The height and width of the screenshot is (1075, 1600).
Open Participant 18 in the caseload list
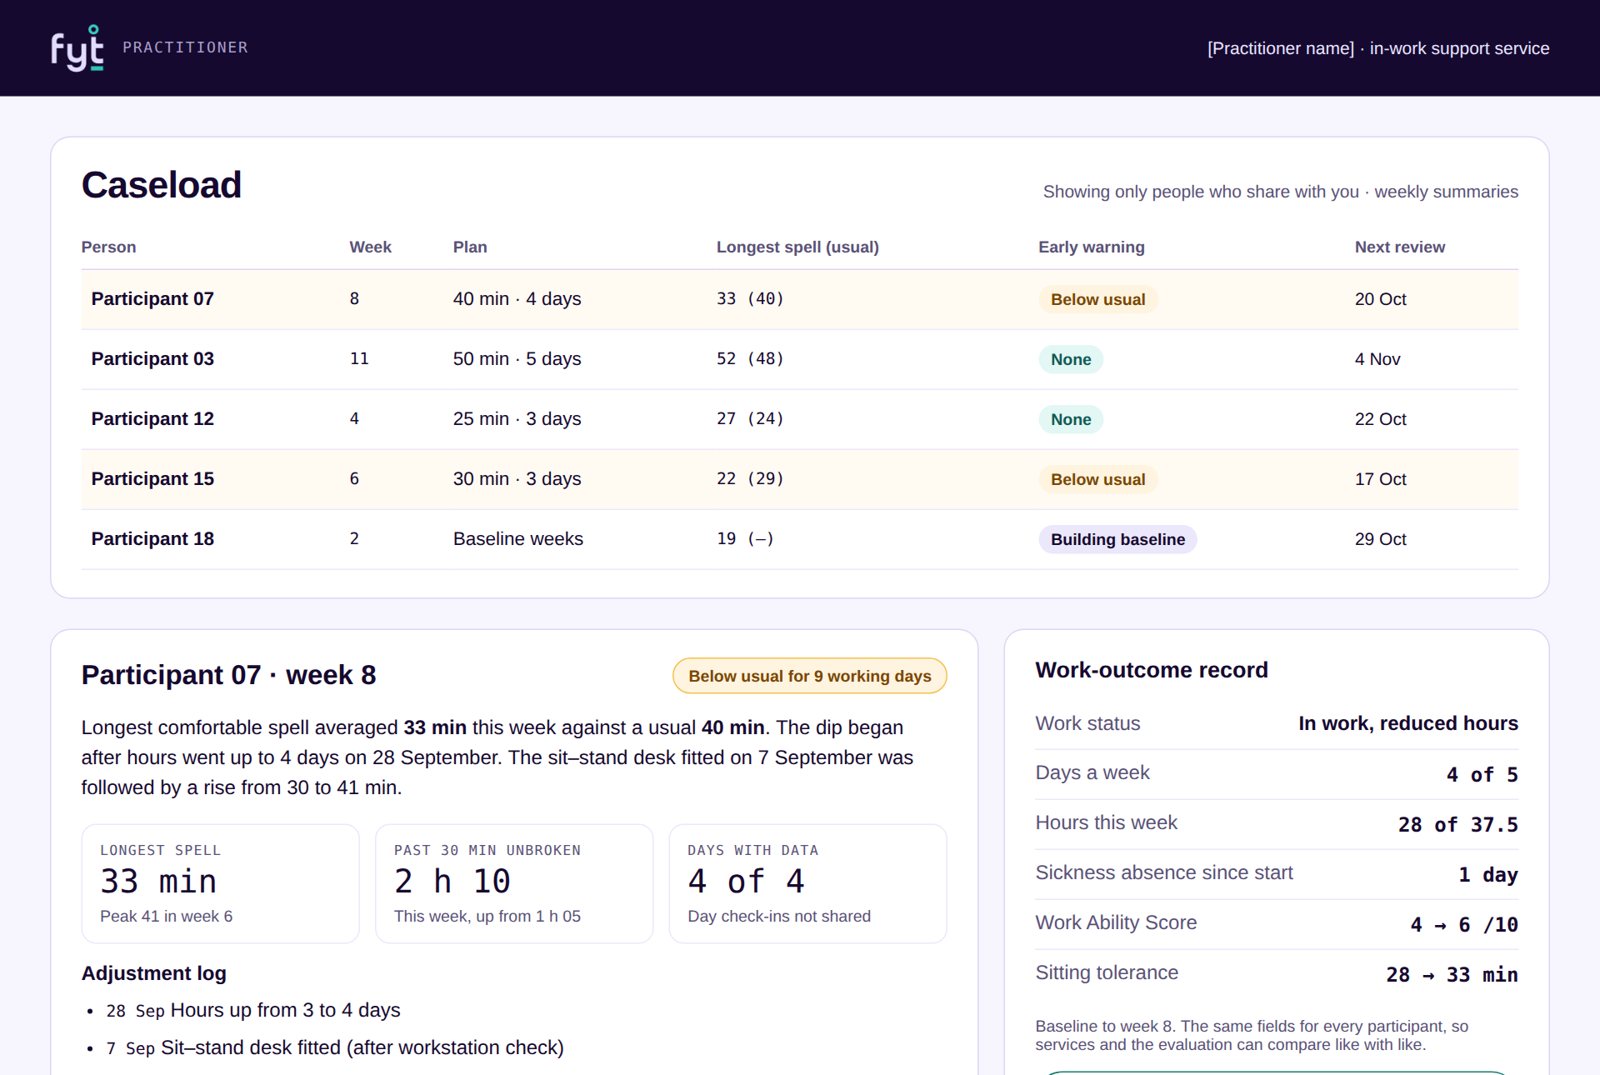pyautogui.click(x=799, y=539)
